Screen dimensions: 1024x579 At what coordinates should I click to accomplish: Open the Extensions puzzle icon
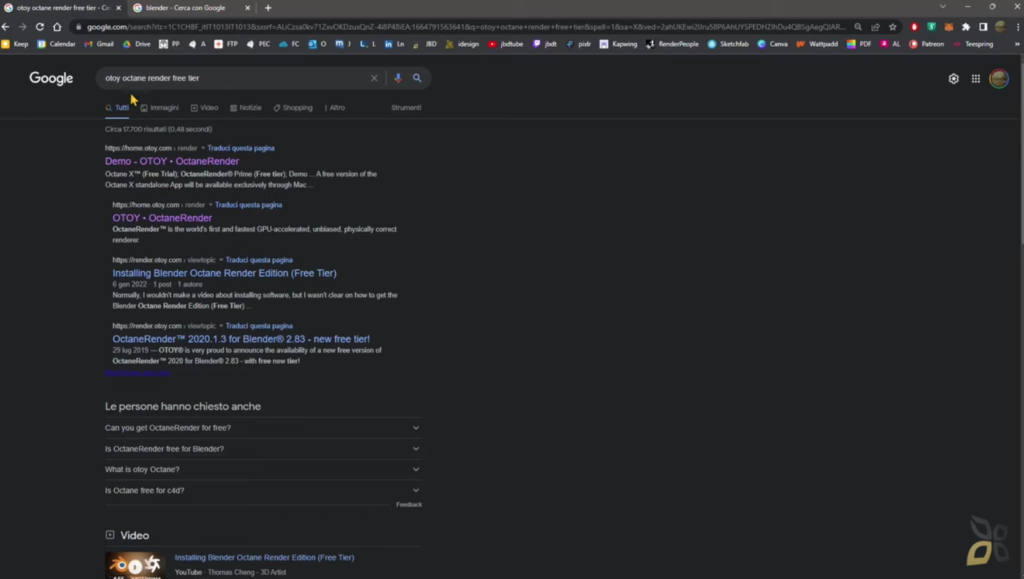(x=966, y=27)
